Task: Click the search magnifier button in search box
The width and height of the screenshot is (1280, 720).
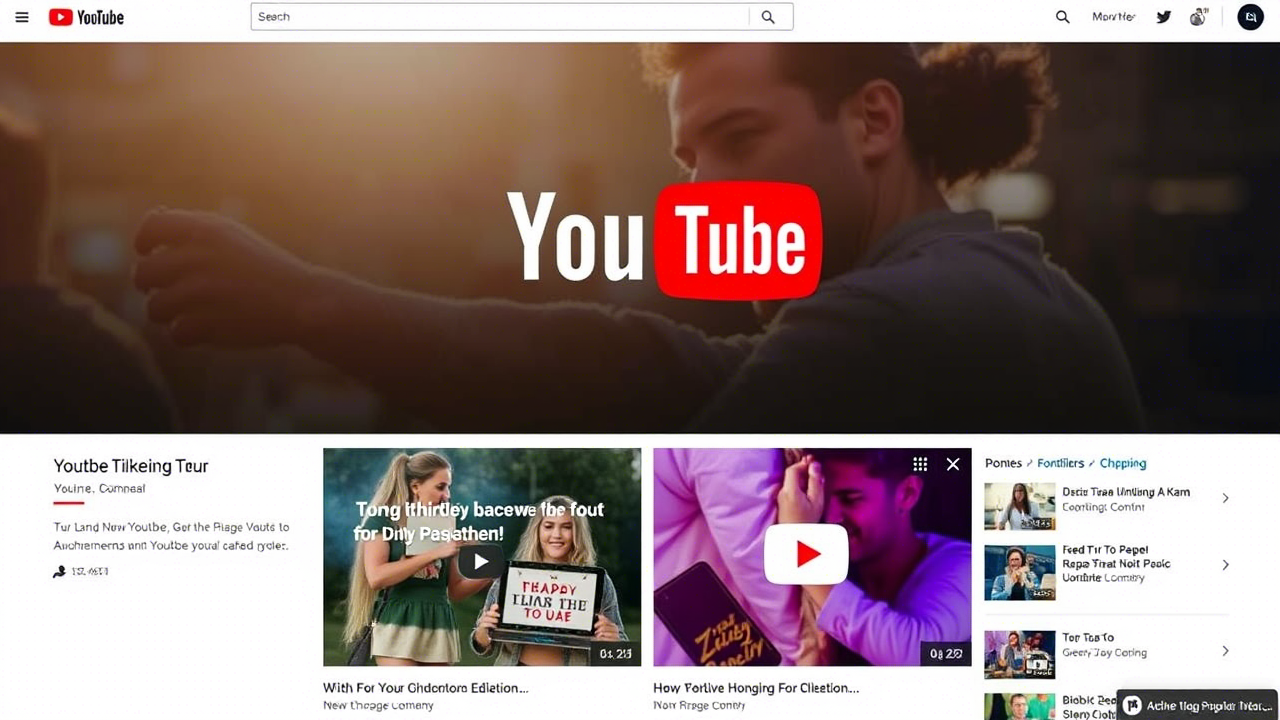Action: point(769,17)
